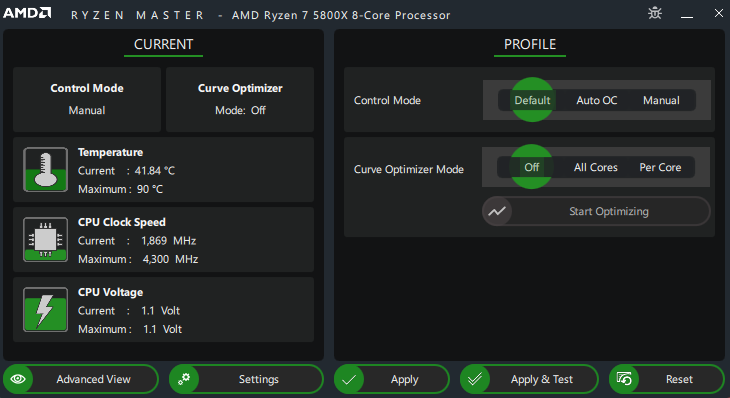Select Default control mode

532,100
